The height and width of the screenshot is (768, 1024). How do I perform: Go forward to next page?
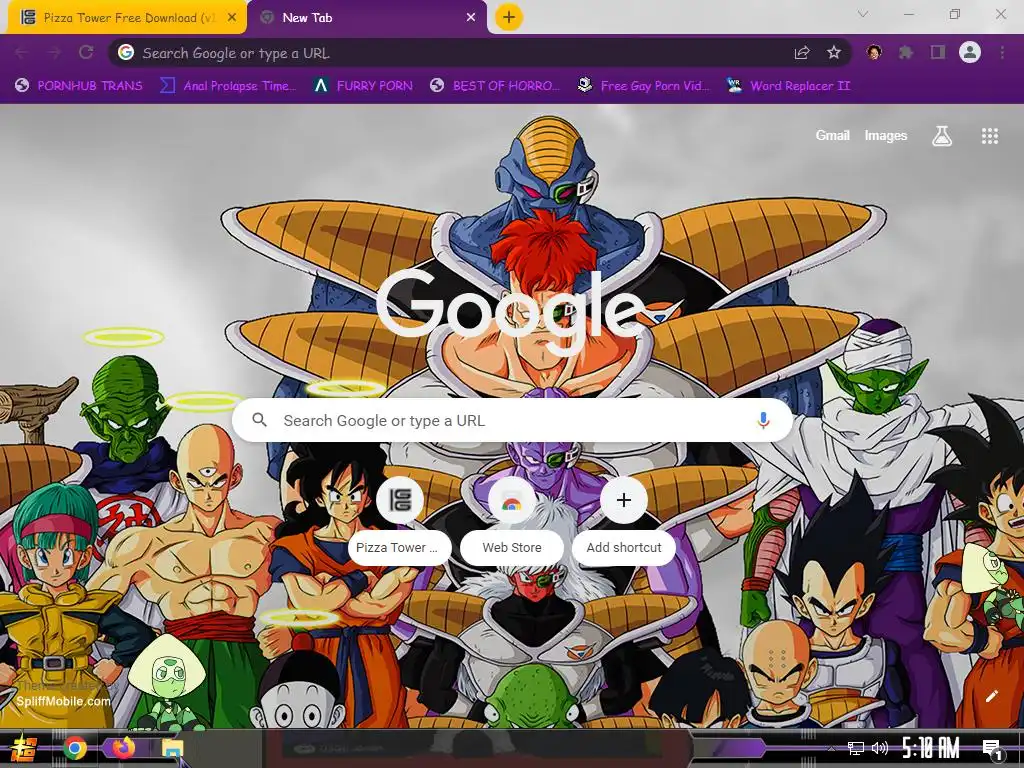pos(54,53)
